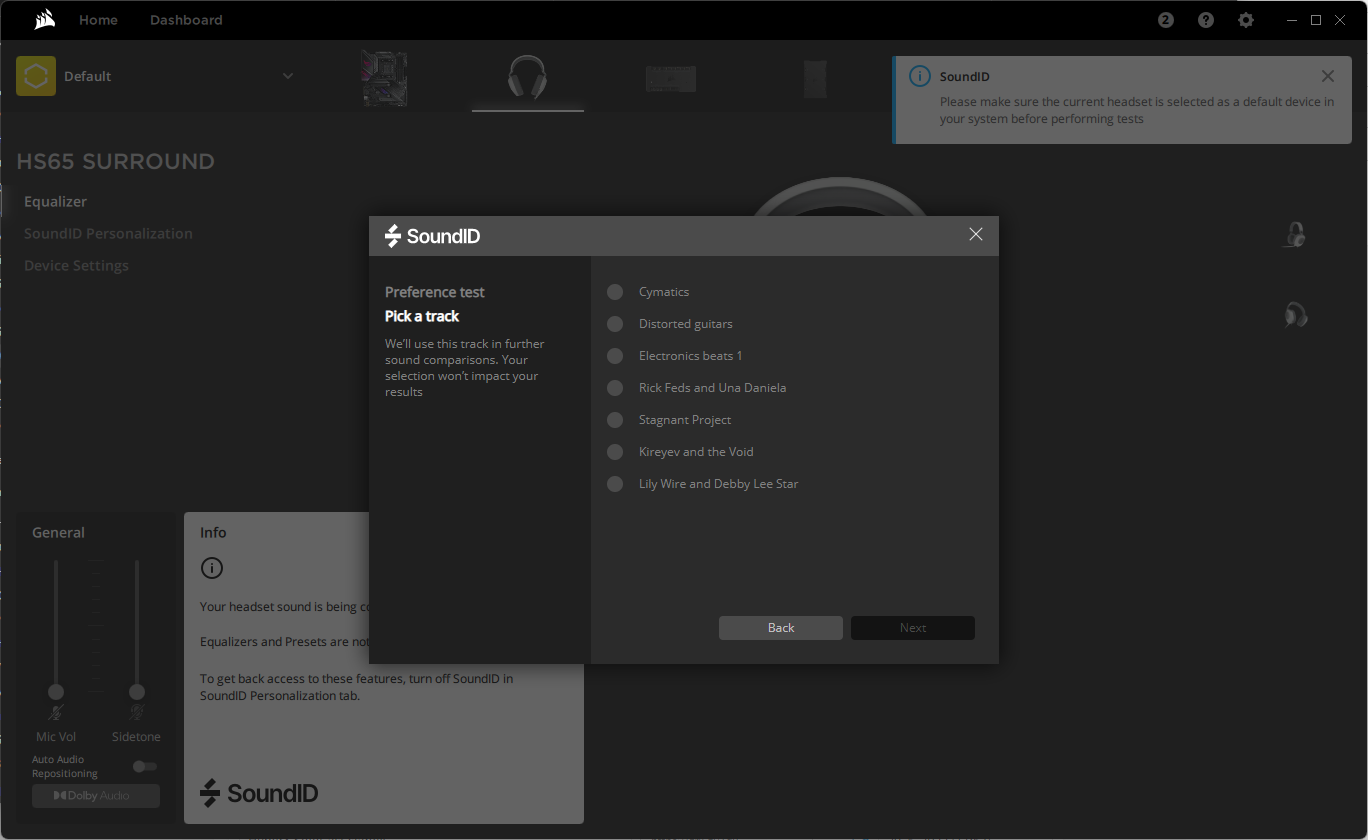Open SoundID Personalization section
This screenshot has height=840, width=1368.
pos(108,234)
